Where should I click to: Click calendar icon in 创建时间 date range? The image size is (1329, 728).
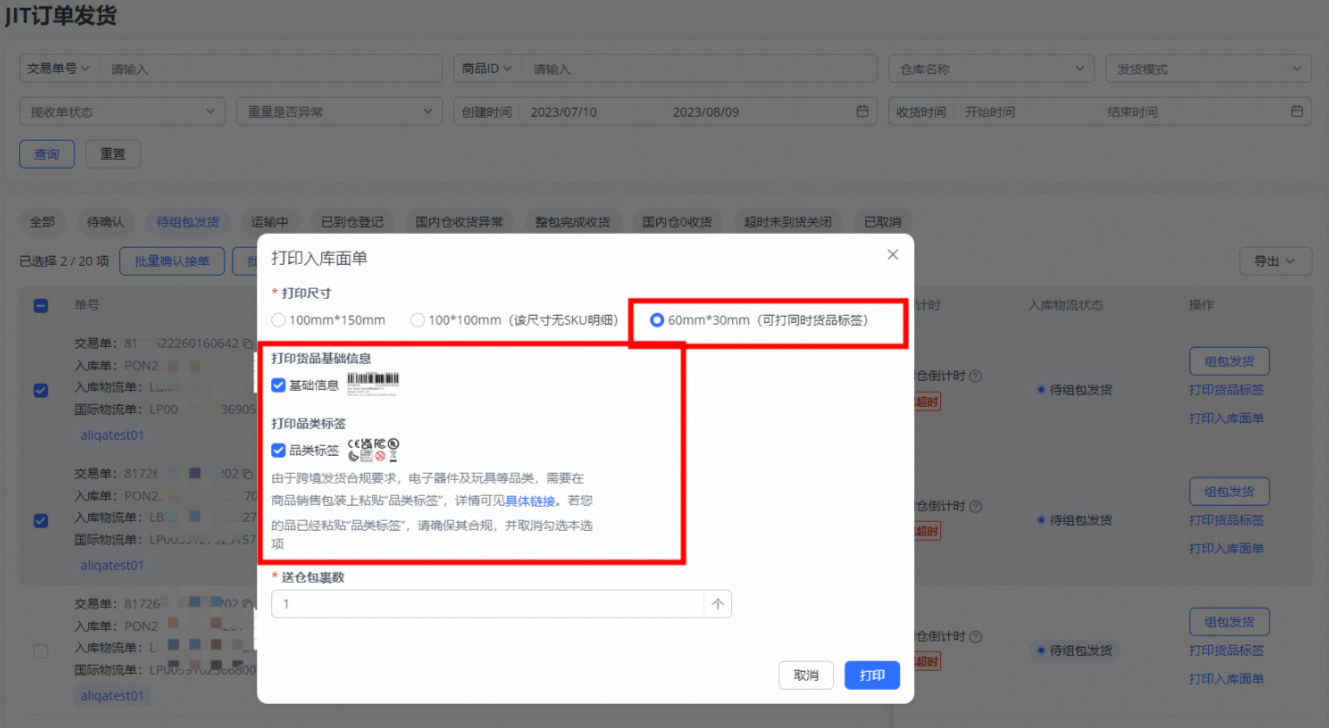point(862,112)
